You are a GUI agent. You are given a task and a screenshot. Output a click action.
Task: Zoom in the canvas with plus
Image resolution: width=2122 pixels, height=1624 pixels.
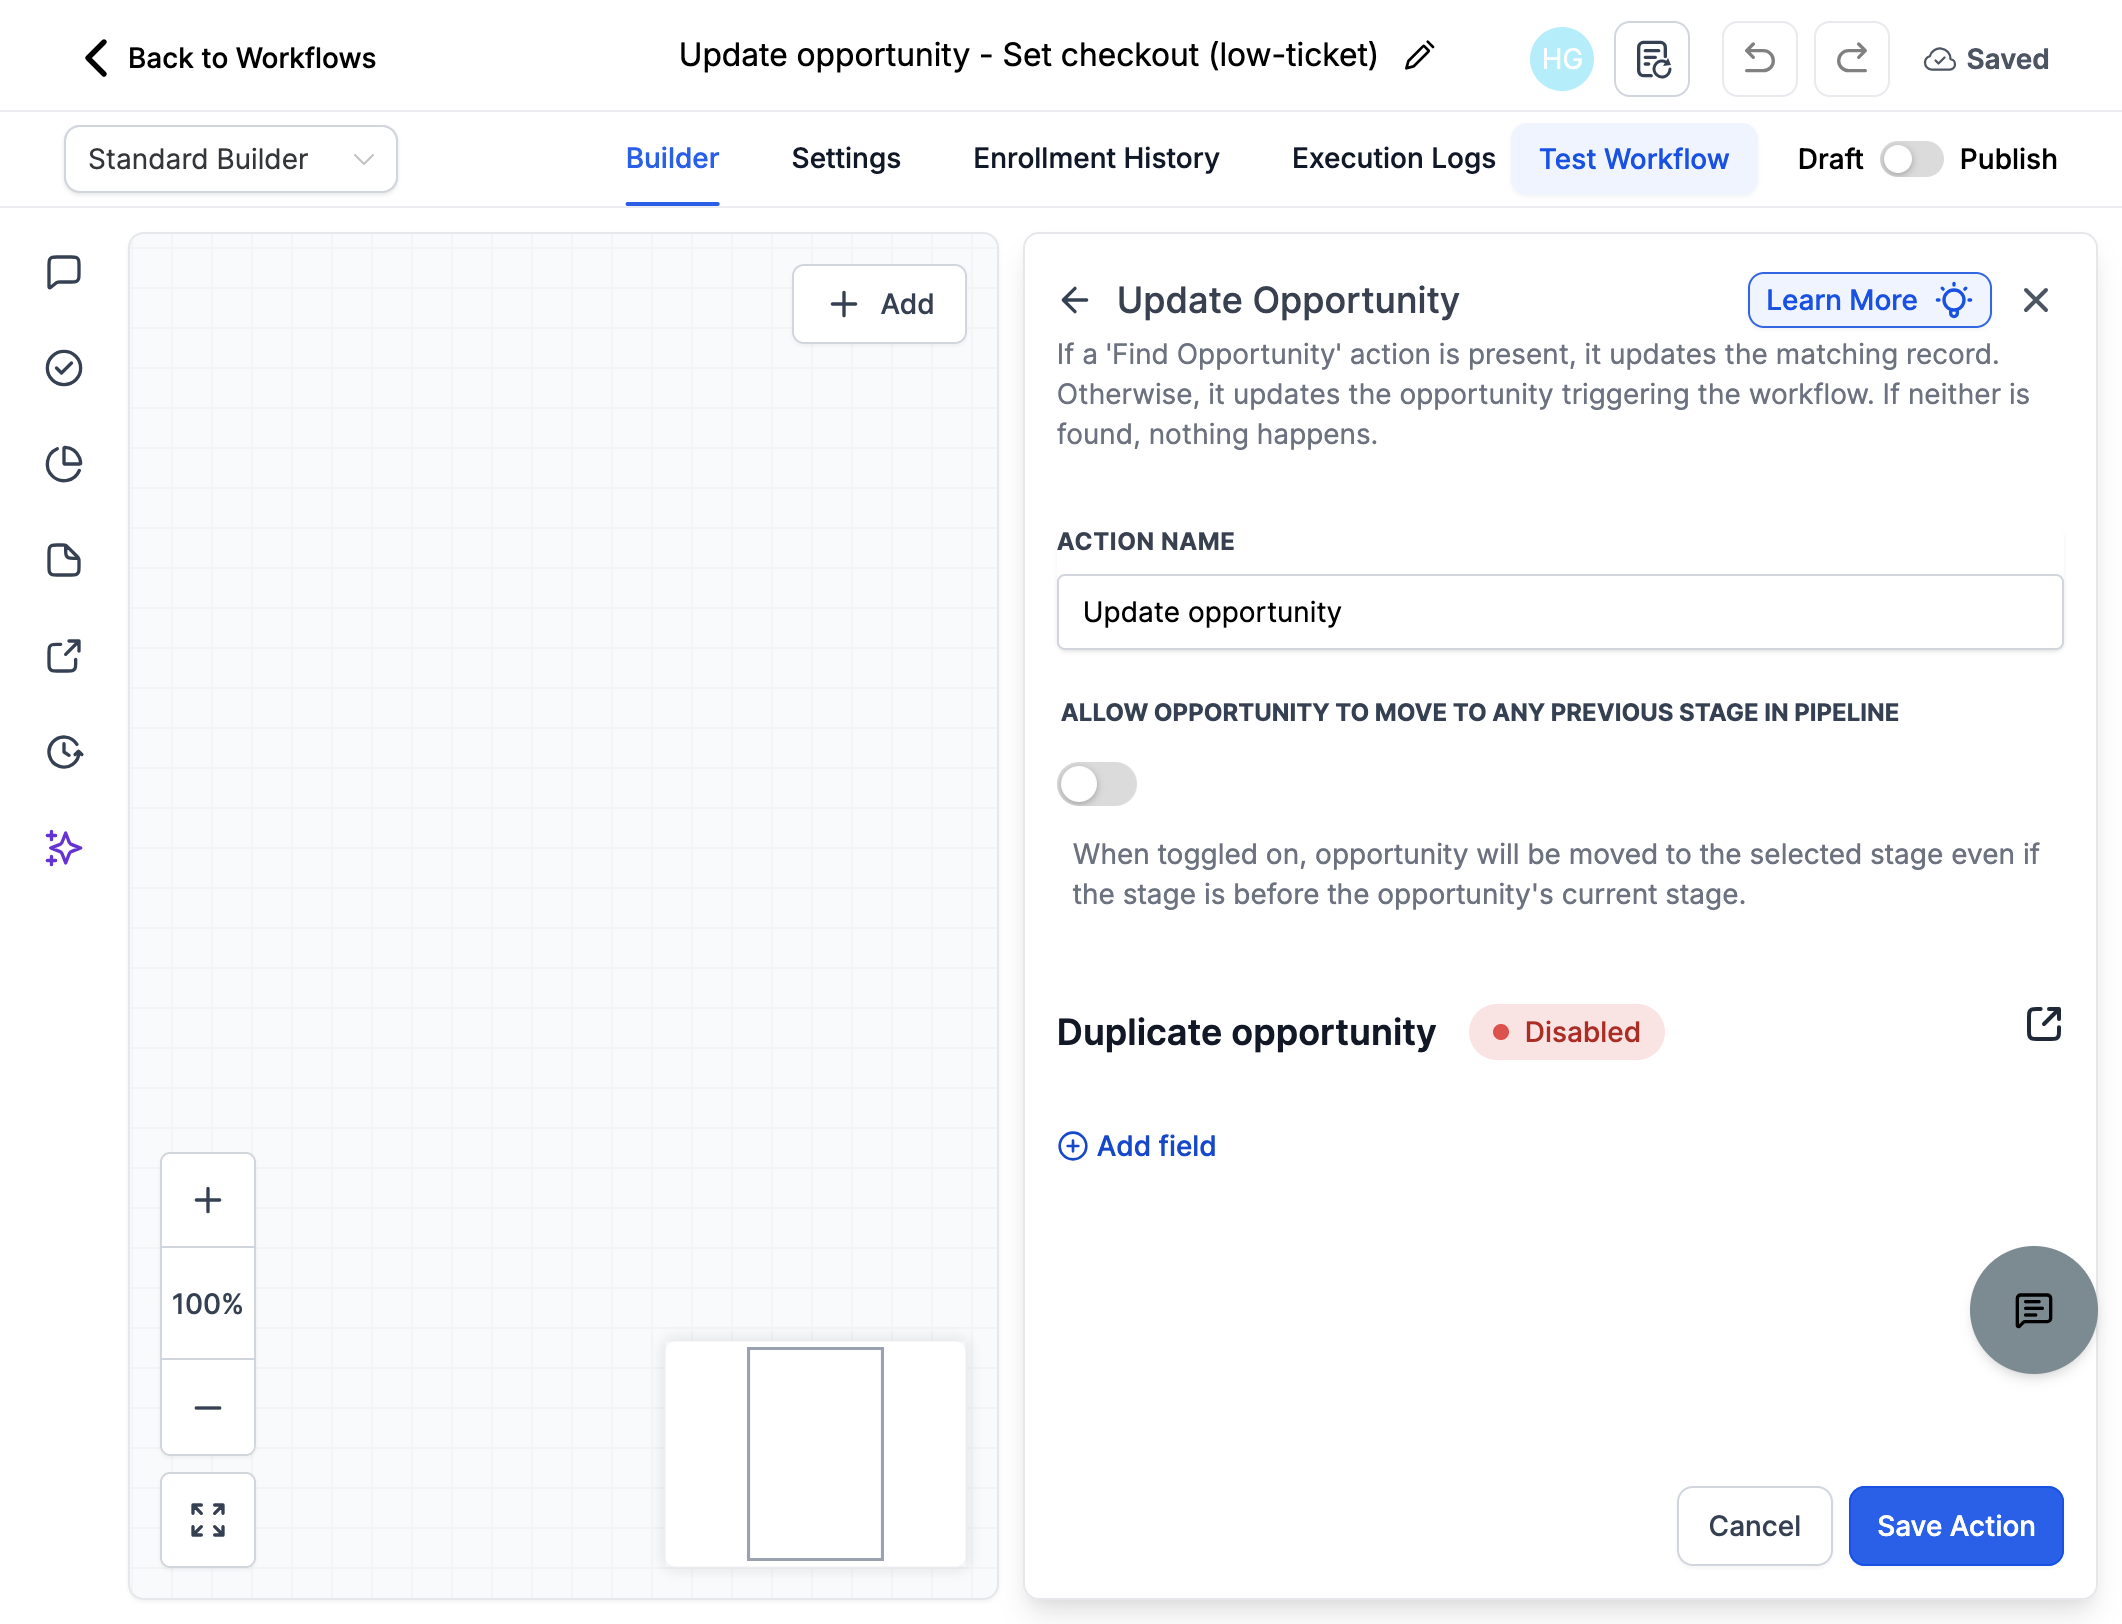pyautogui.click(x=208, y=1200)
